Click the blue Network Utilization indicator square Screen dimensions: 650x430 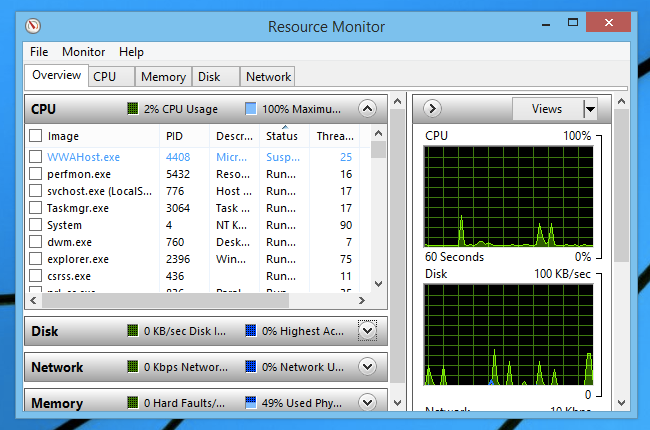point(250,367)
